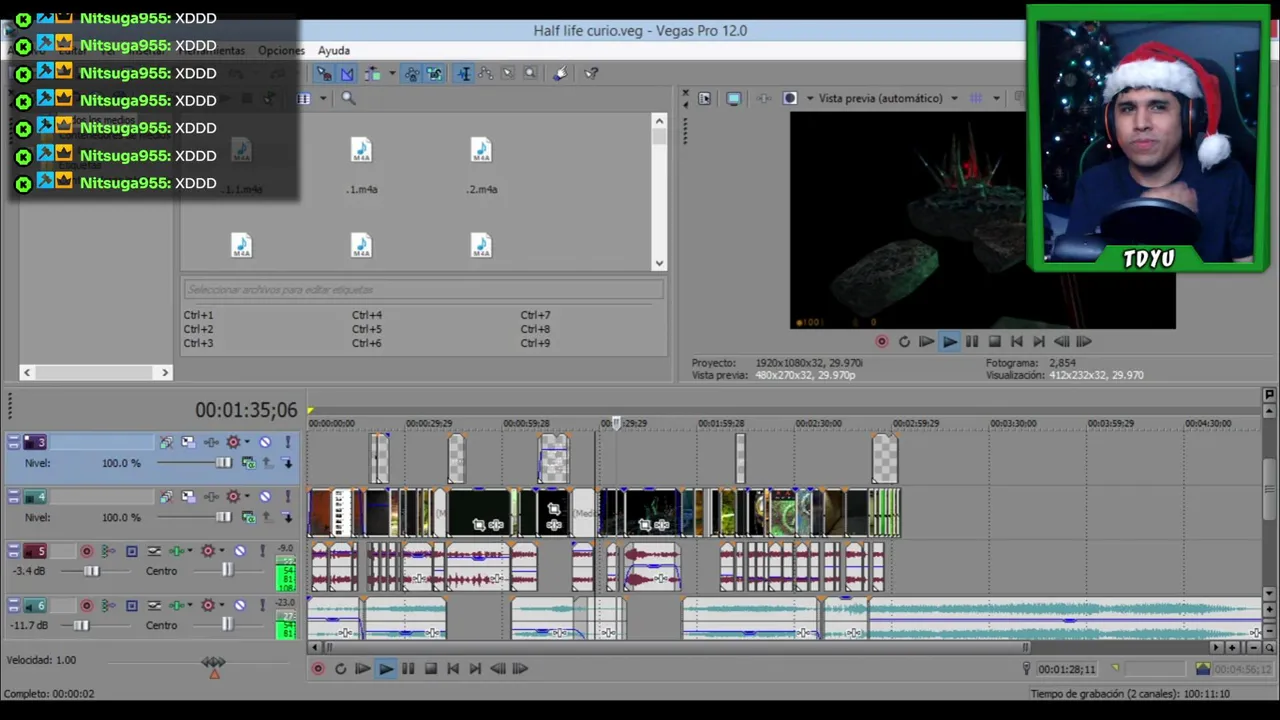Click the 00:01:35;06 timecode display
This screenshot has width=1280, height=720.
246,410
